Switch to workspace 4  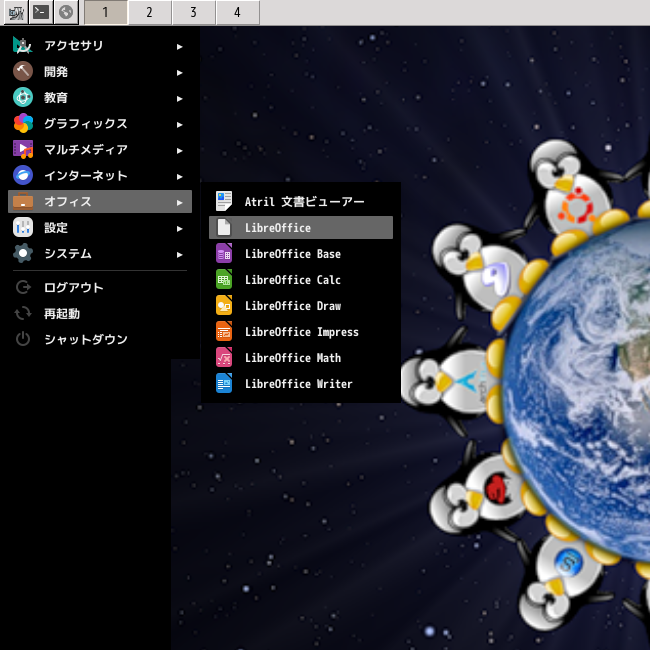pos(237,12)
